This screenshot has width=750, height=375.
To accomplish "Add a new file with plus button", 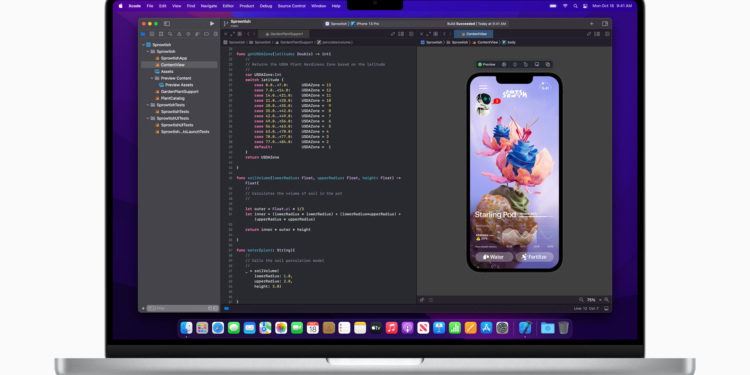I will click(143, 309).
